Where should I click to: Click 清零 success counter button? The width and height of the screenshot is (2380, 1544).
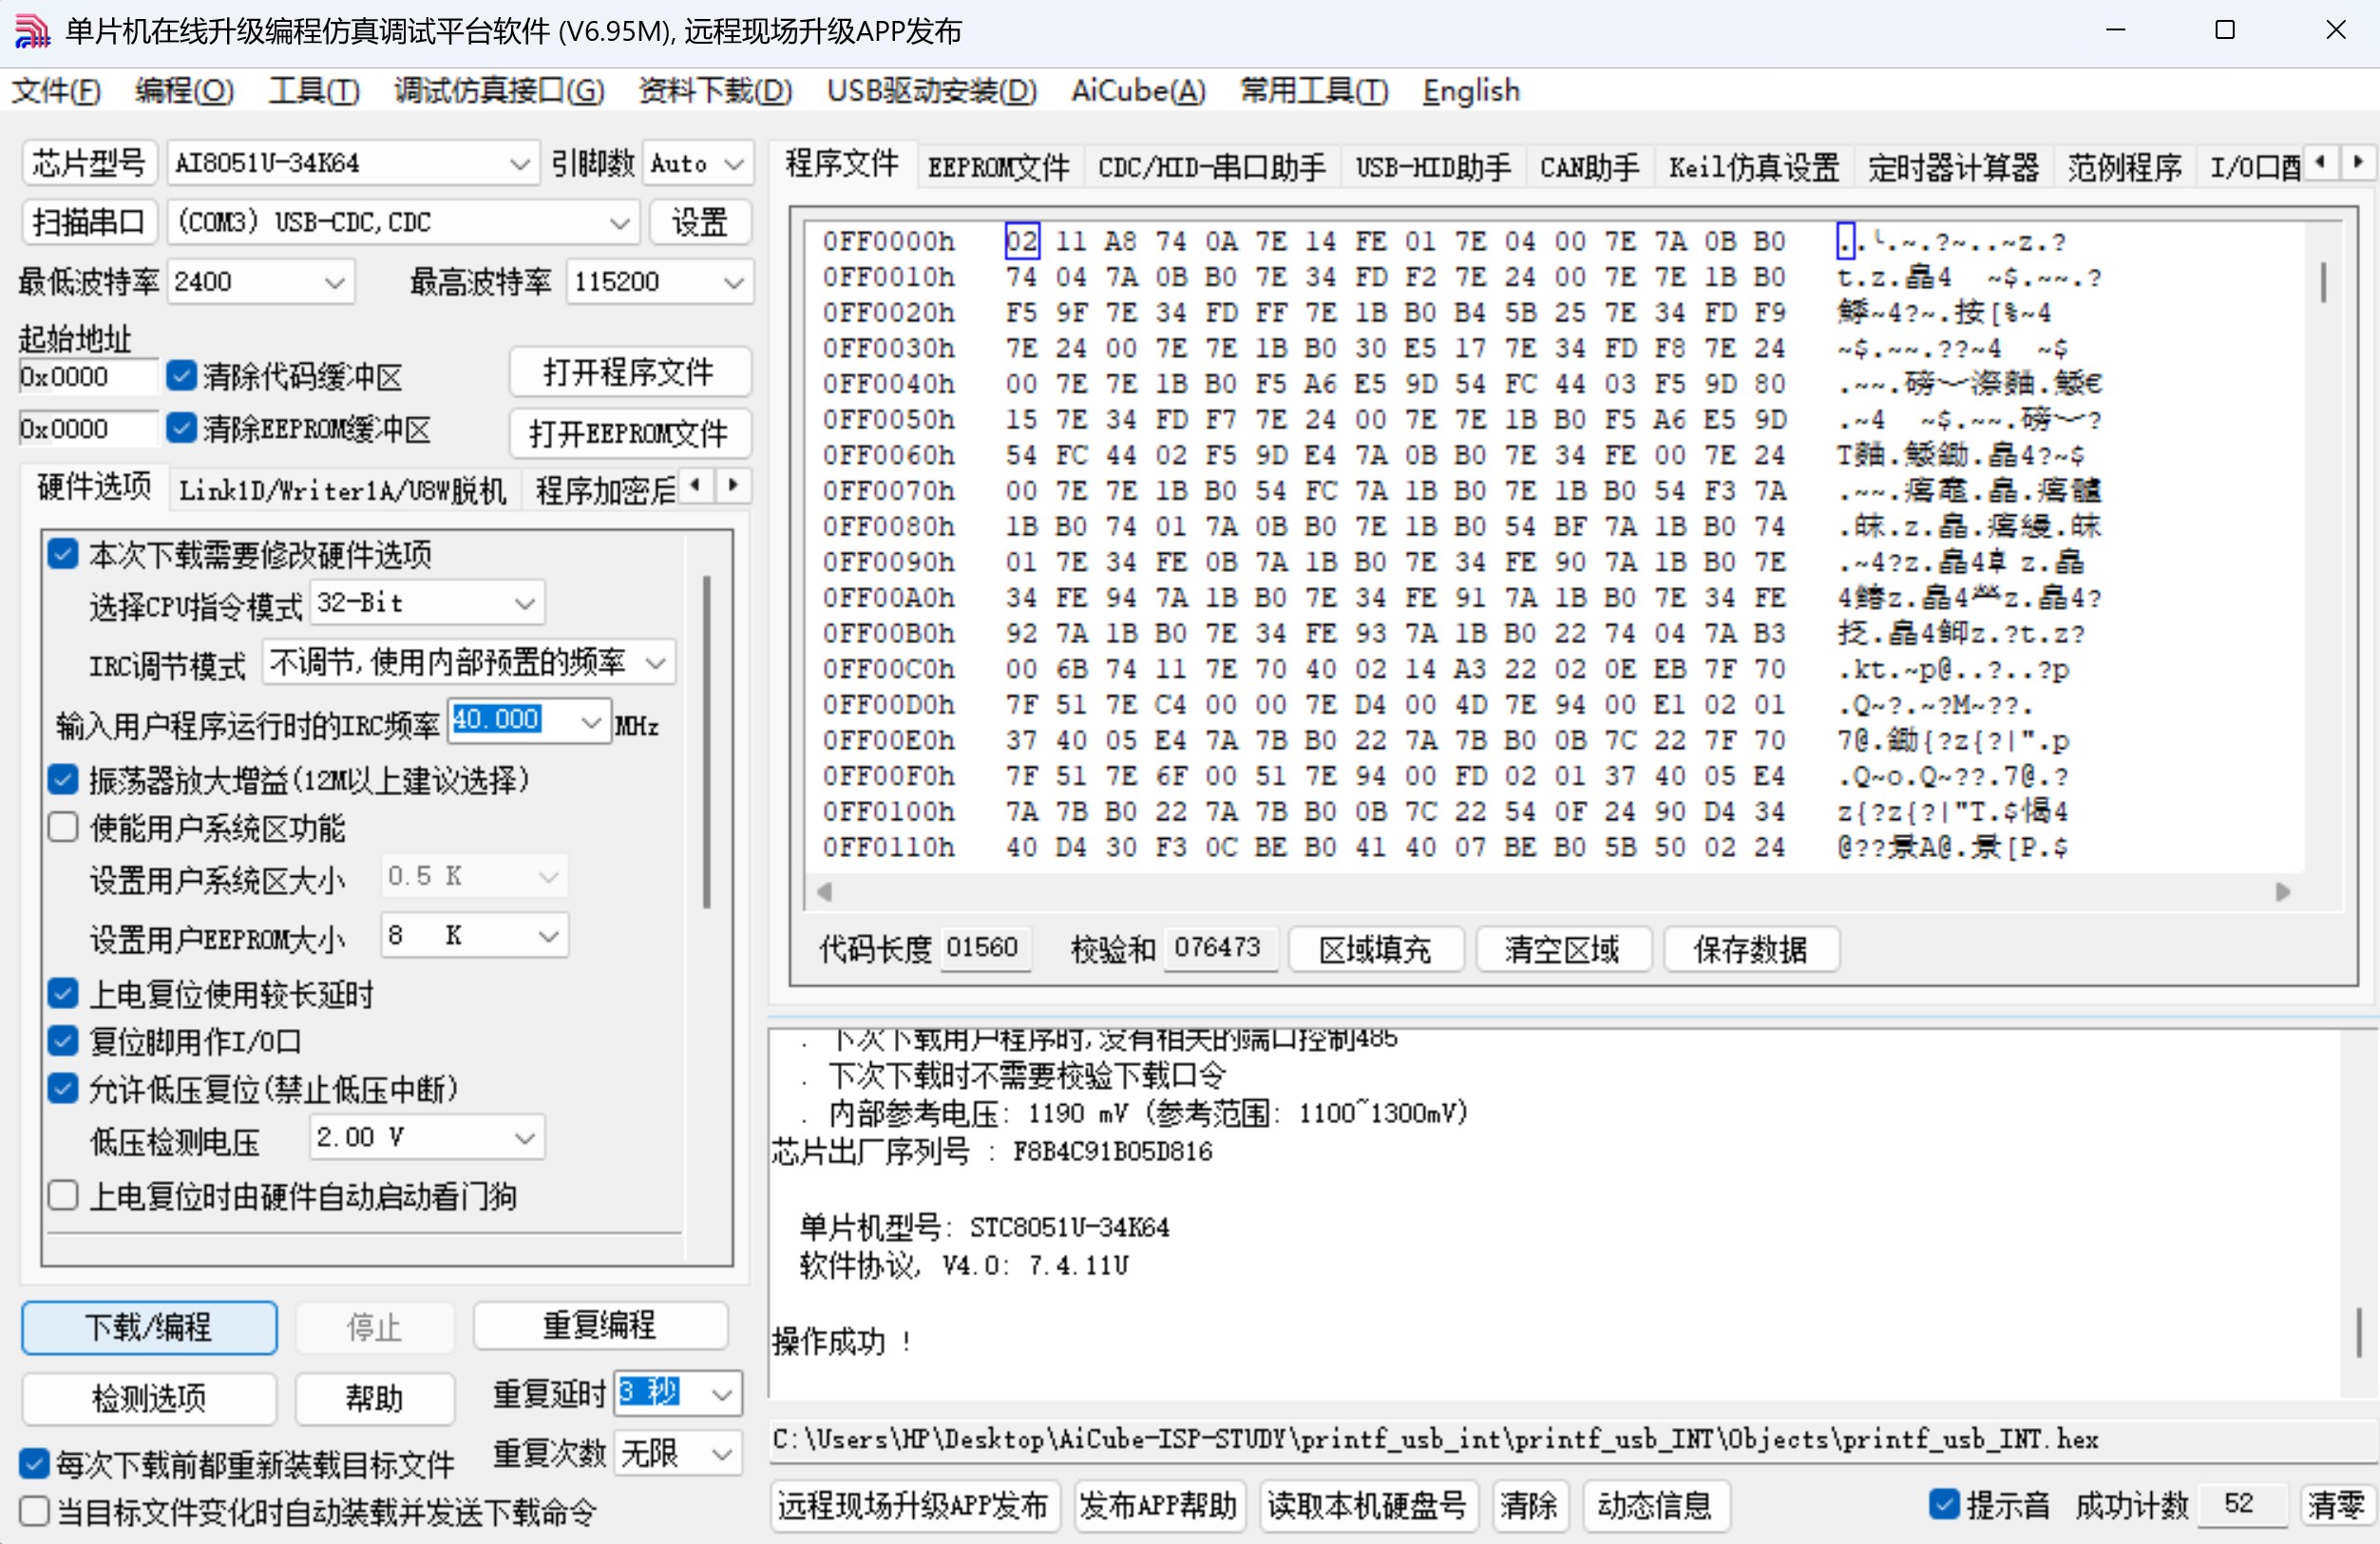click(2335, 1505)
